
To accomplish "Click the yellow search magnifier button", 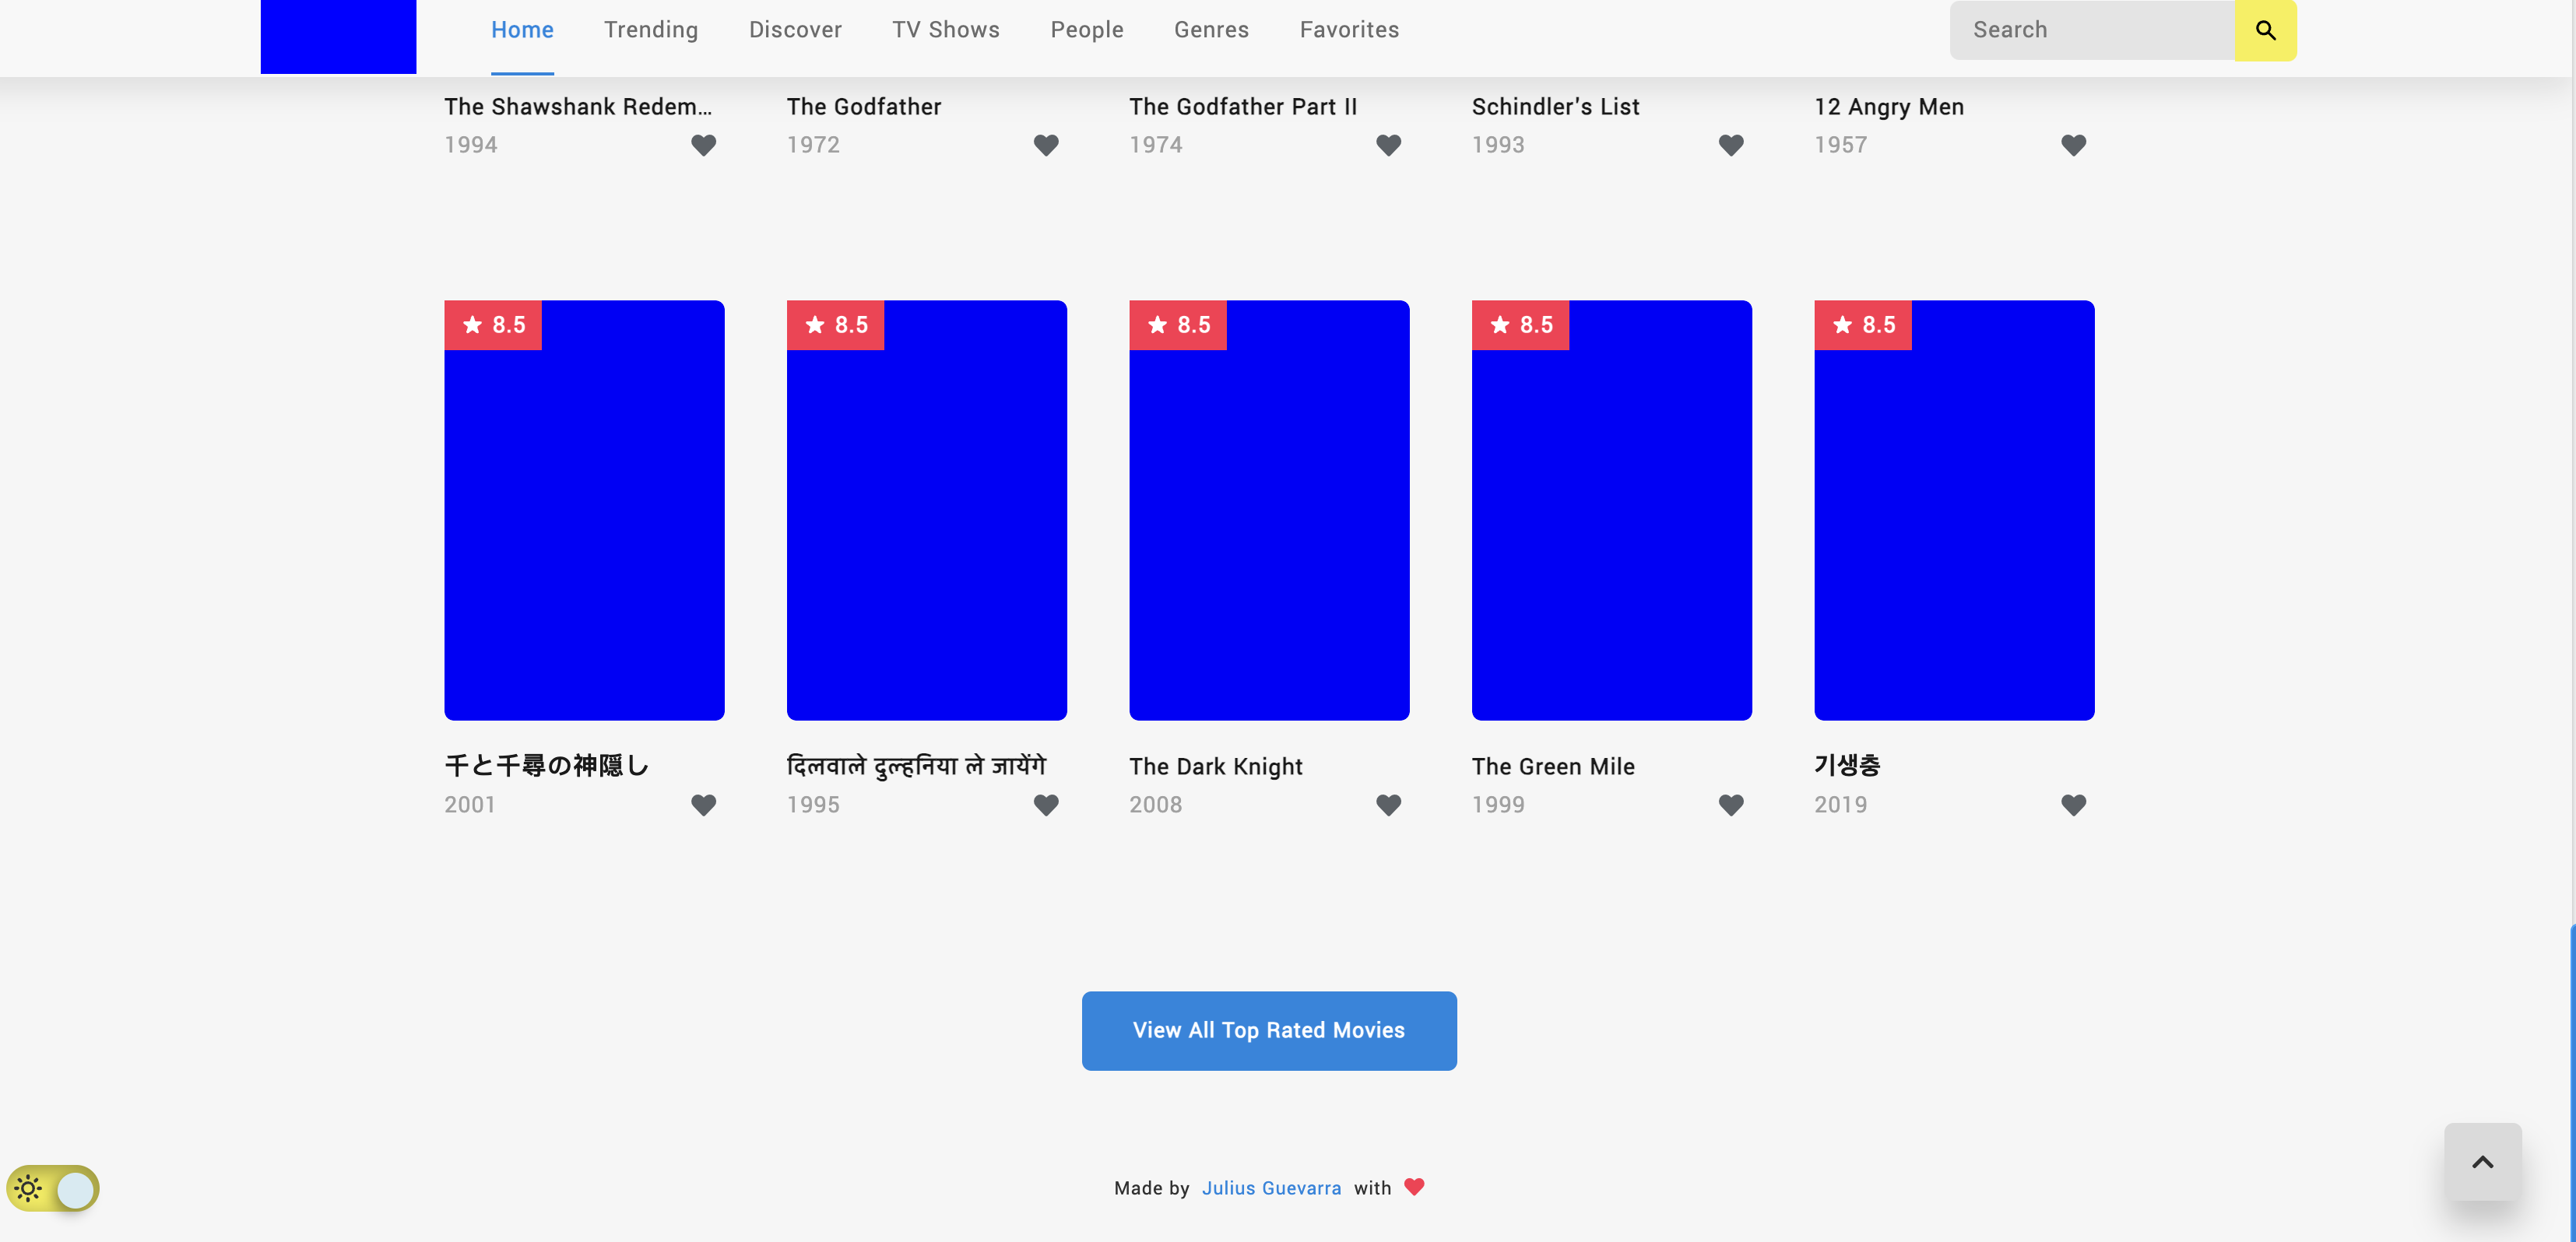I will click(2265, 30).
